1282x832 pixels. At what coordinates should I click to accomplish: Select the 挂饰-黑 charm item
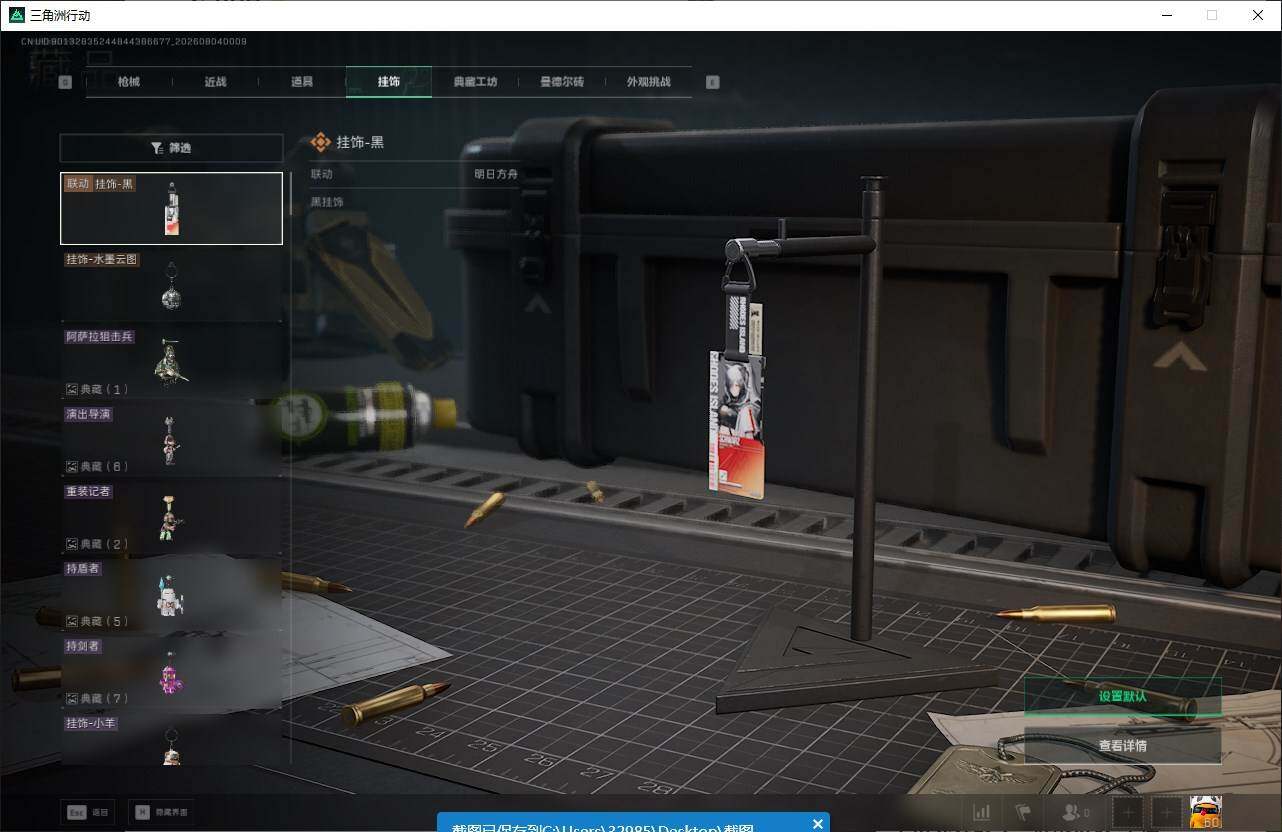pos(171,209)
